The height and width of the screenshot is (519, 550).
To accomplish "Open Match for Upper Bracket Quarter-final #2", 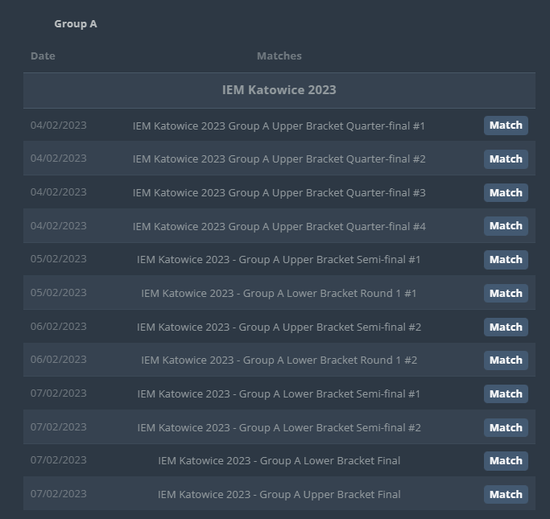I will click(506, 159).
